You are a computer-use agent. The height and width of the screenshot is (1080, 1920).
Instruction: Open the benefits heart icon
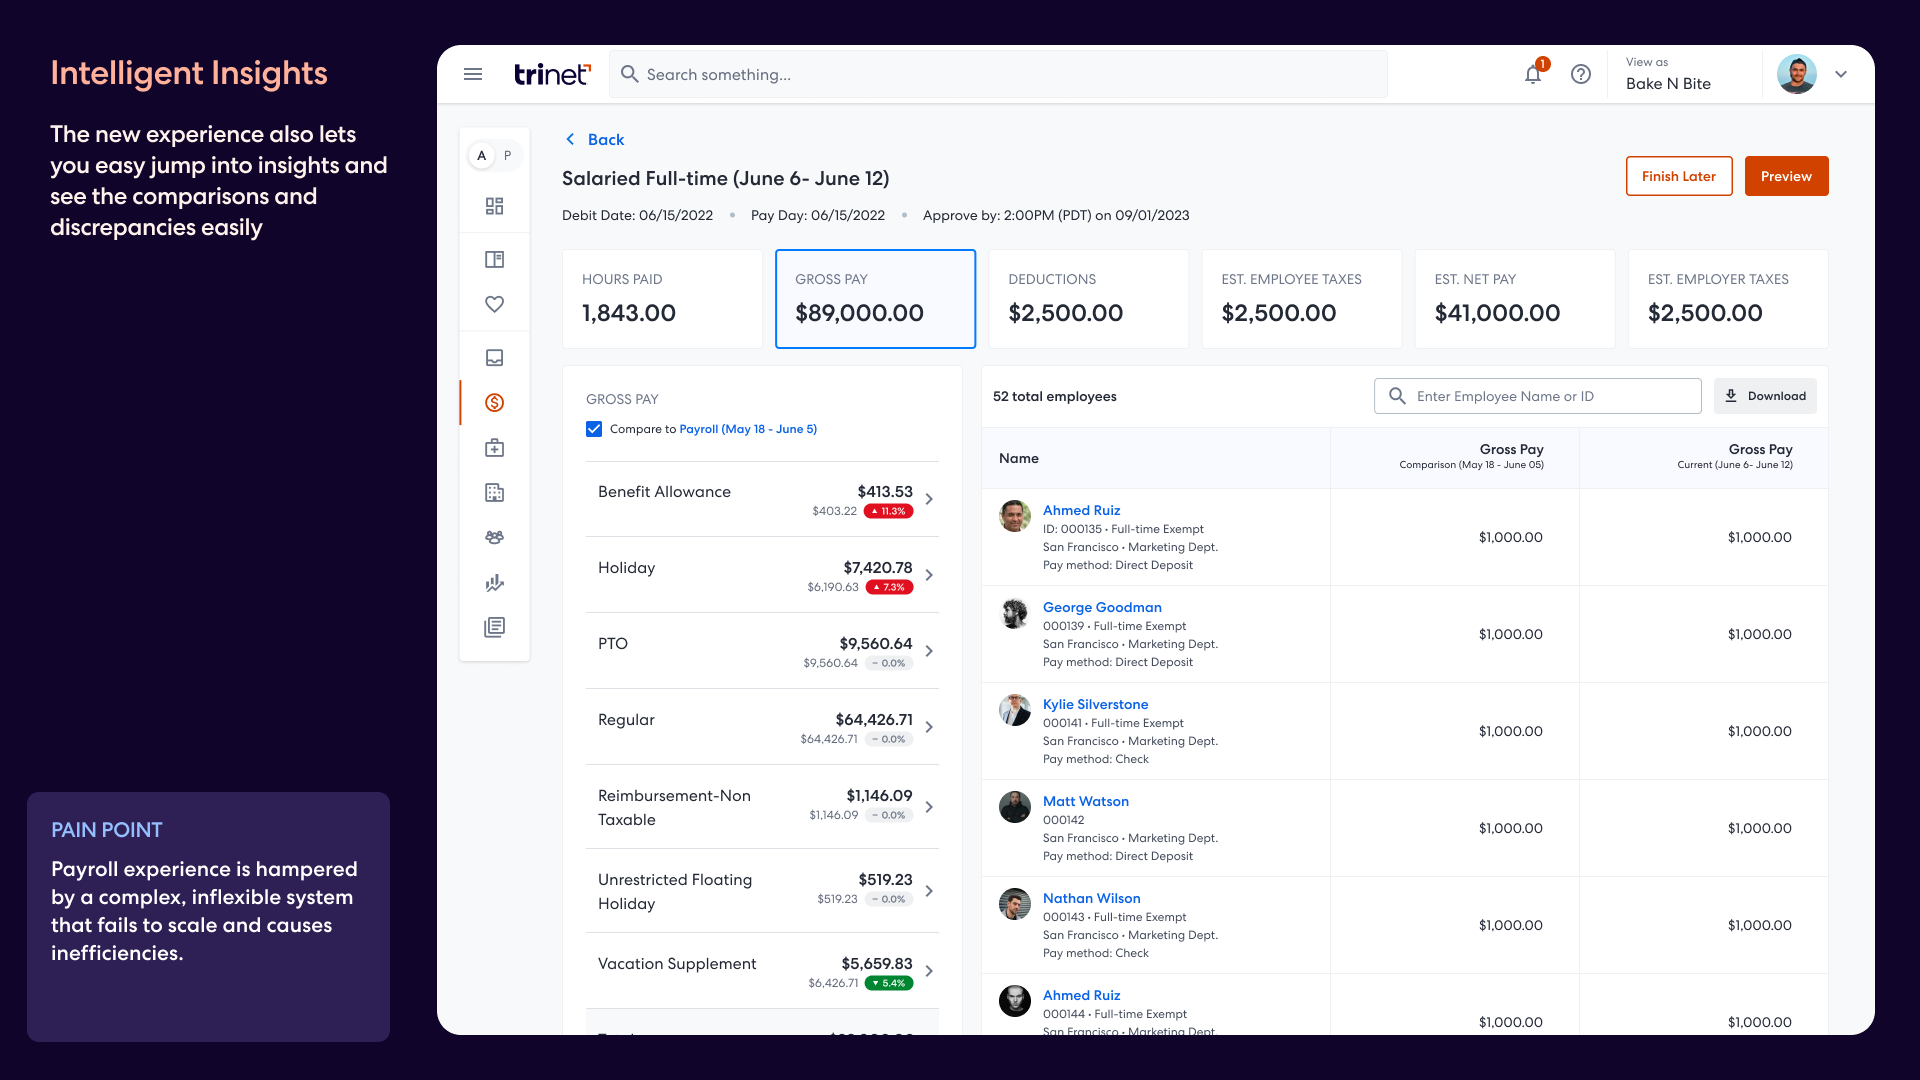click(x=494, y=304)
